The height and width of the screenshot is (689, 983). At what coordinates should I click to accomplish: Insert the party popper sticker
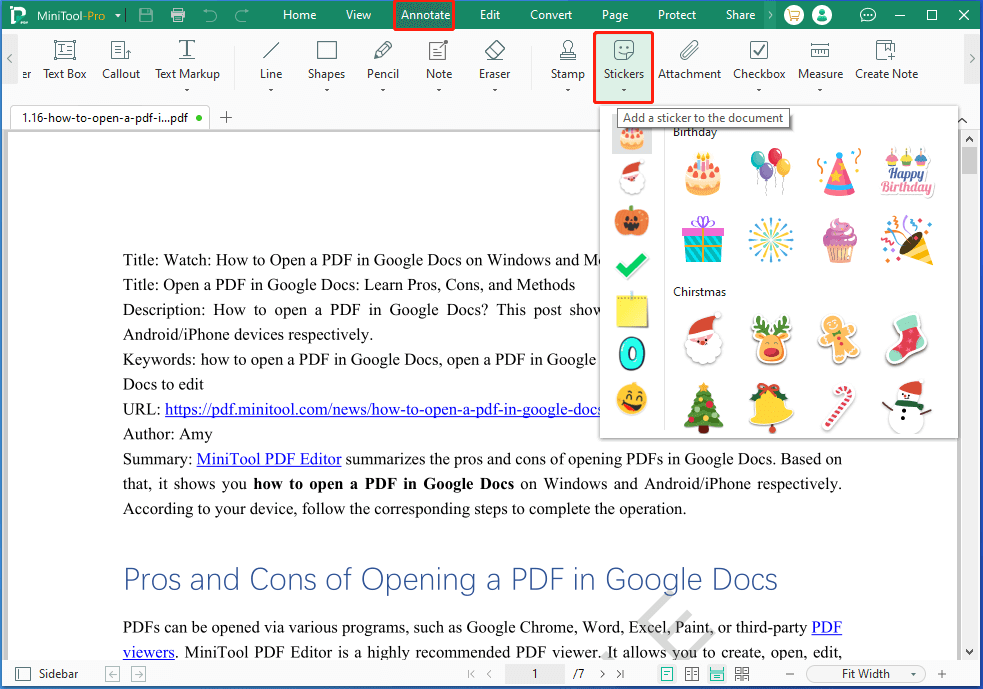tap(907, 239)
